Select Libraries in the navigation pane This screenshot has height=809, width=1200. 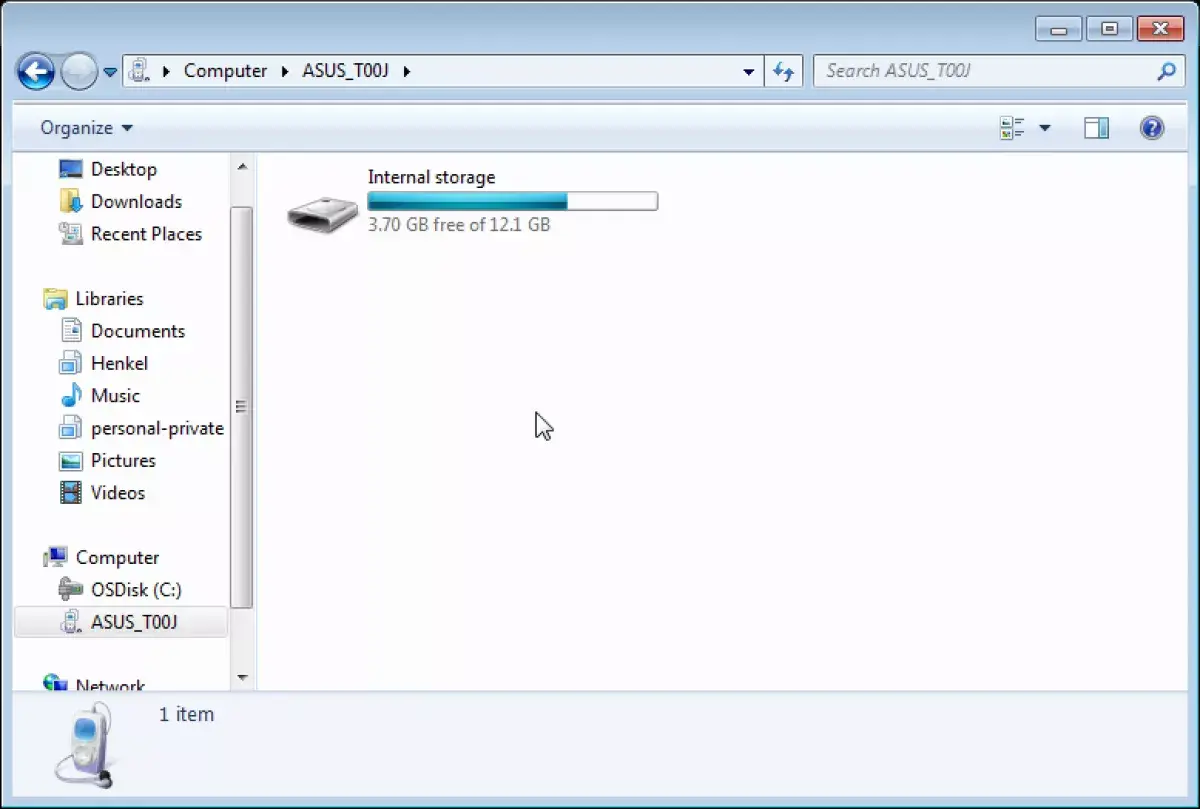click(x=109, y=298)
